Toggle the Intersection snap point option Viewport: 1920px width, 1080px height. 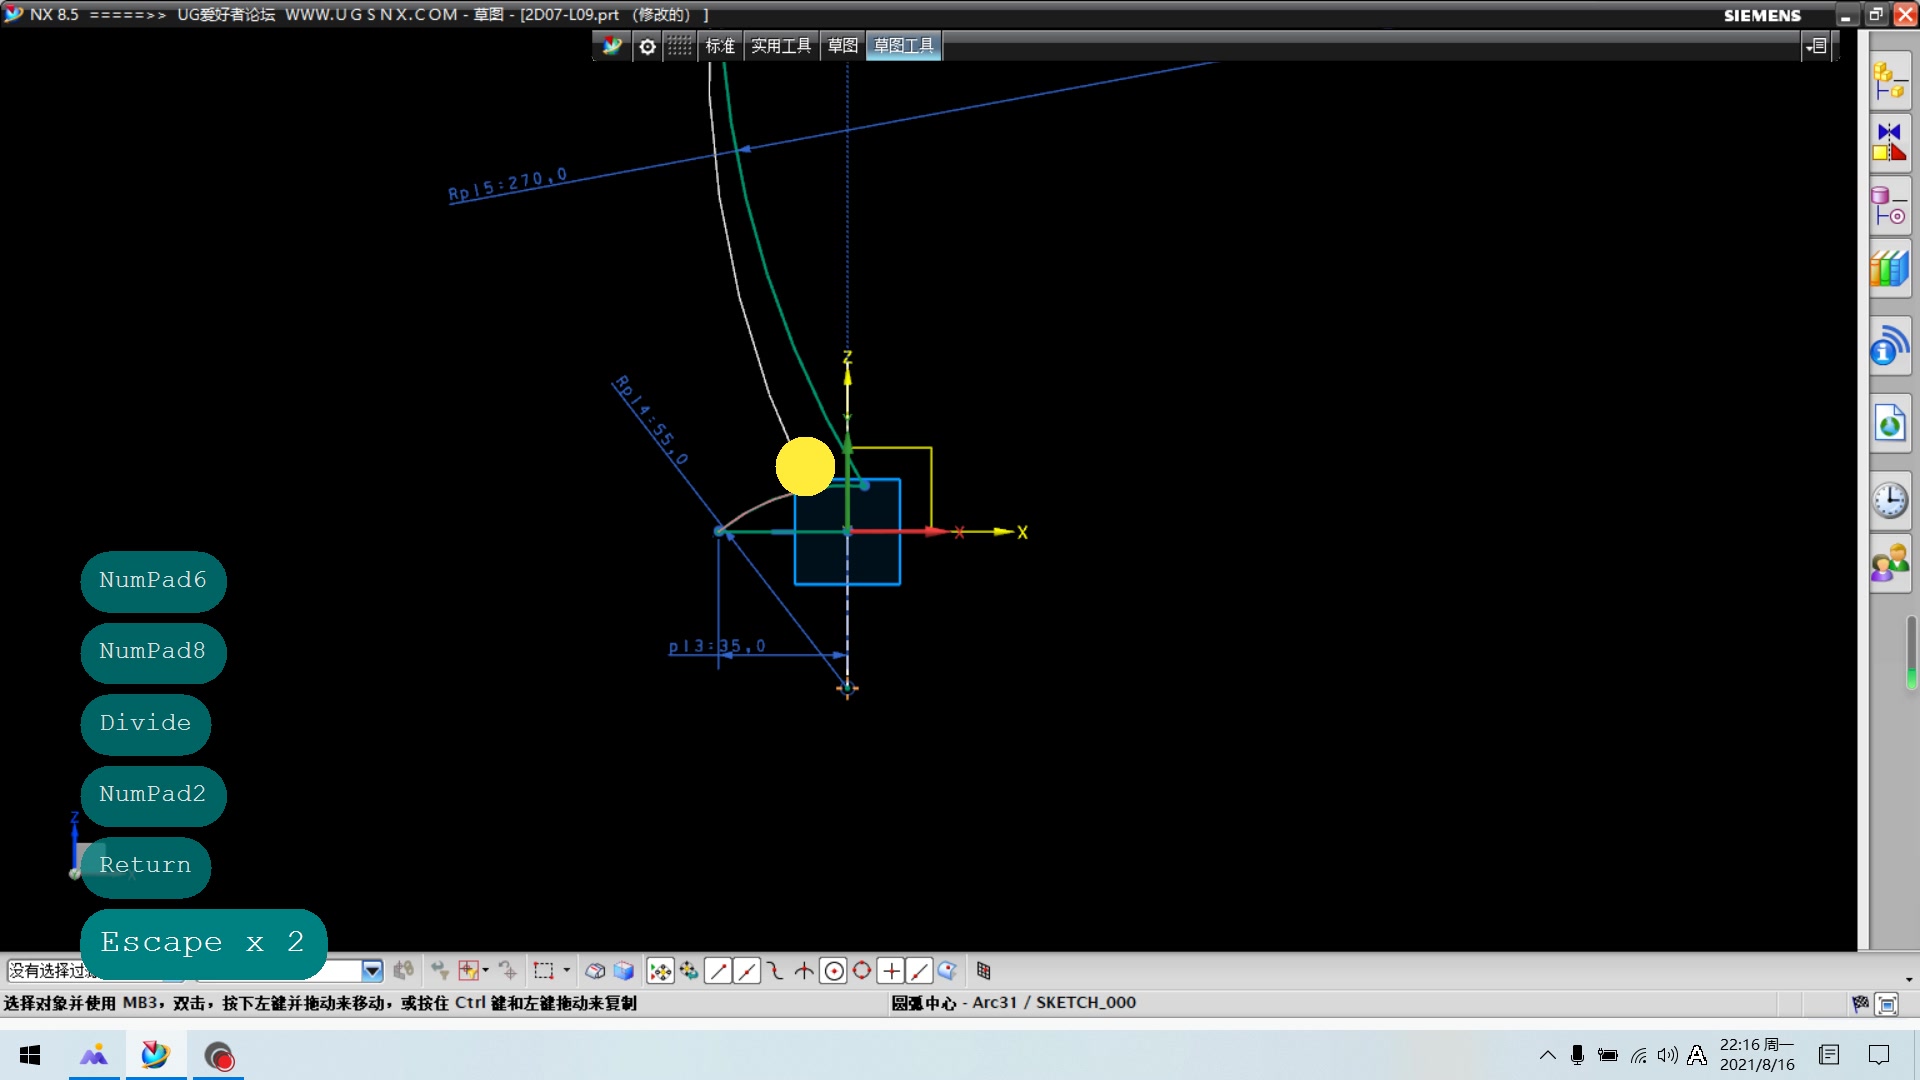(804, 971)
